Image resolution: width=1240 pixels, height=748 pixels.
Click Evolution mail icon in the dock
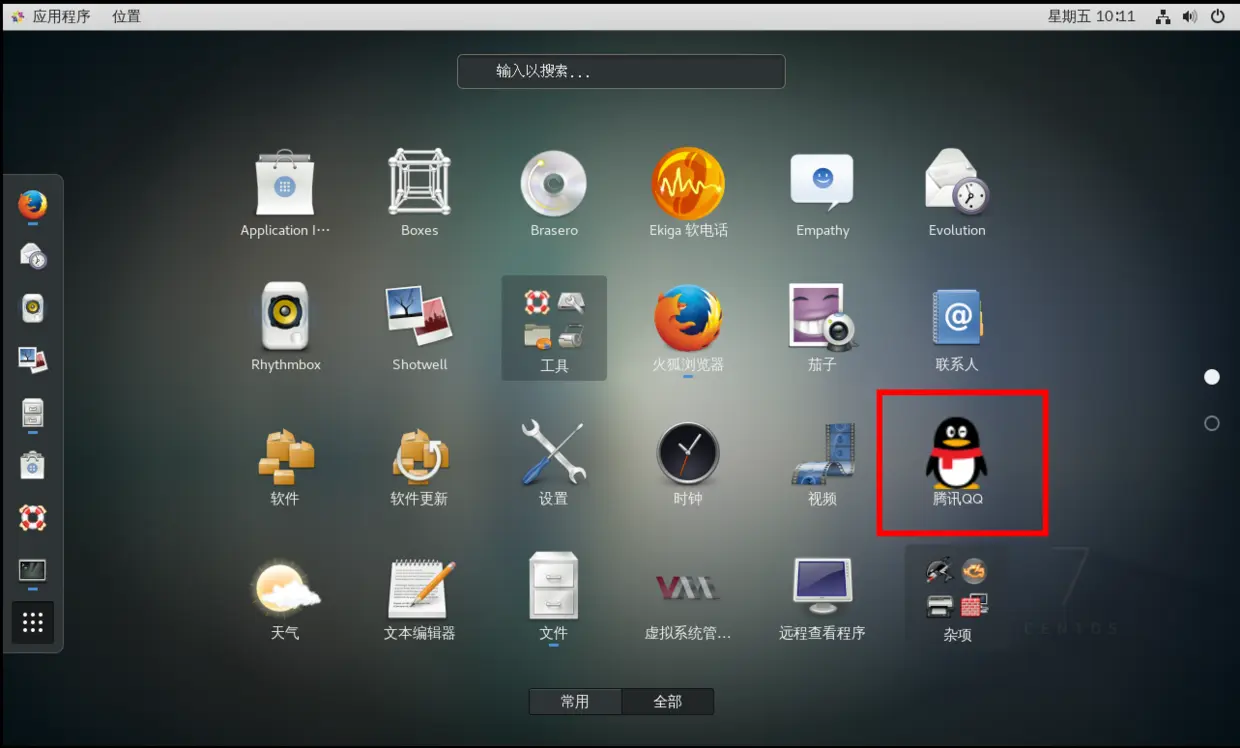[x=33, y=257]
